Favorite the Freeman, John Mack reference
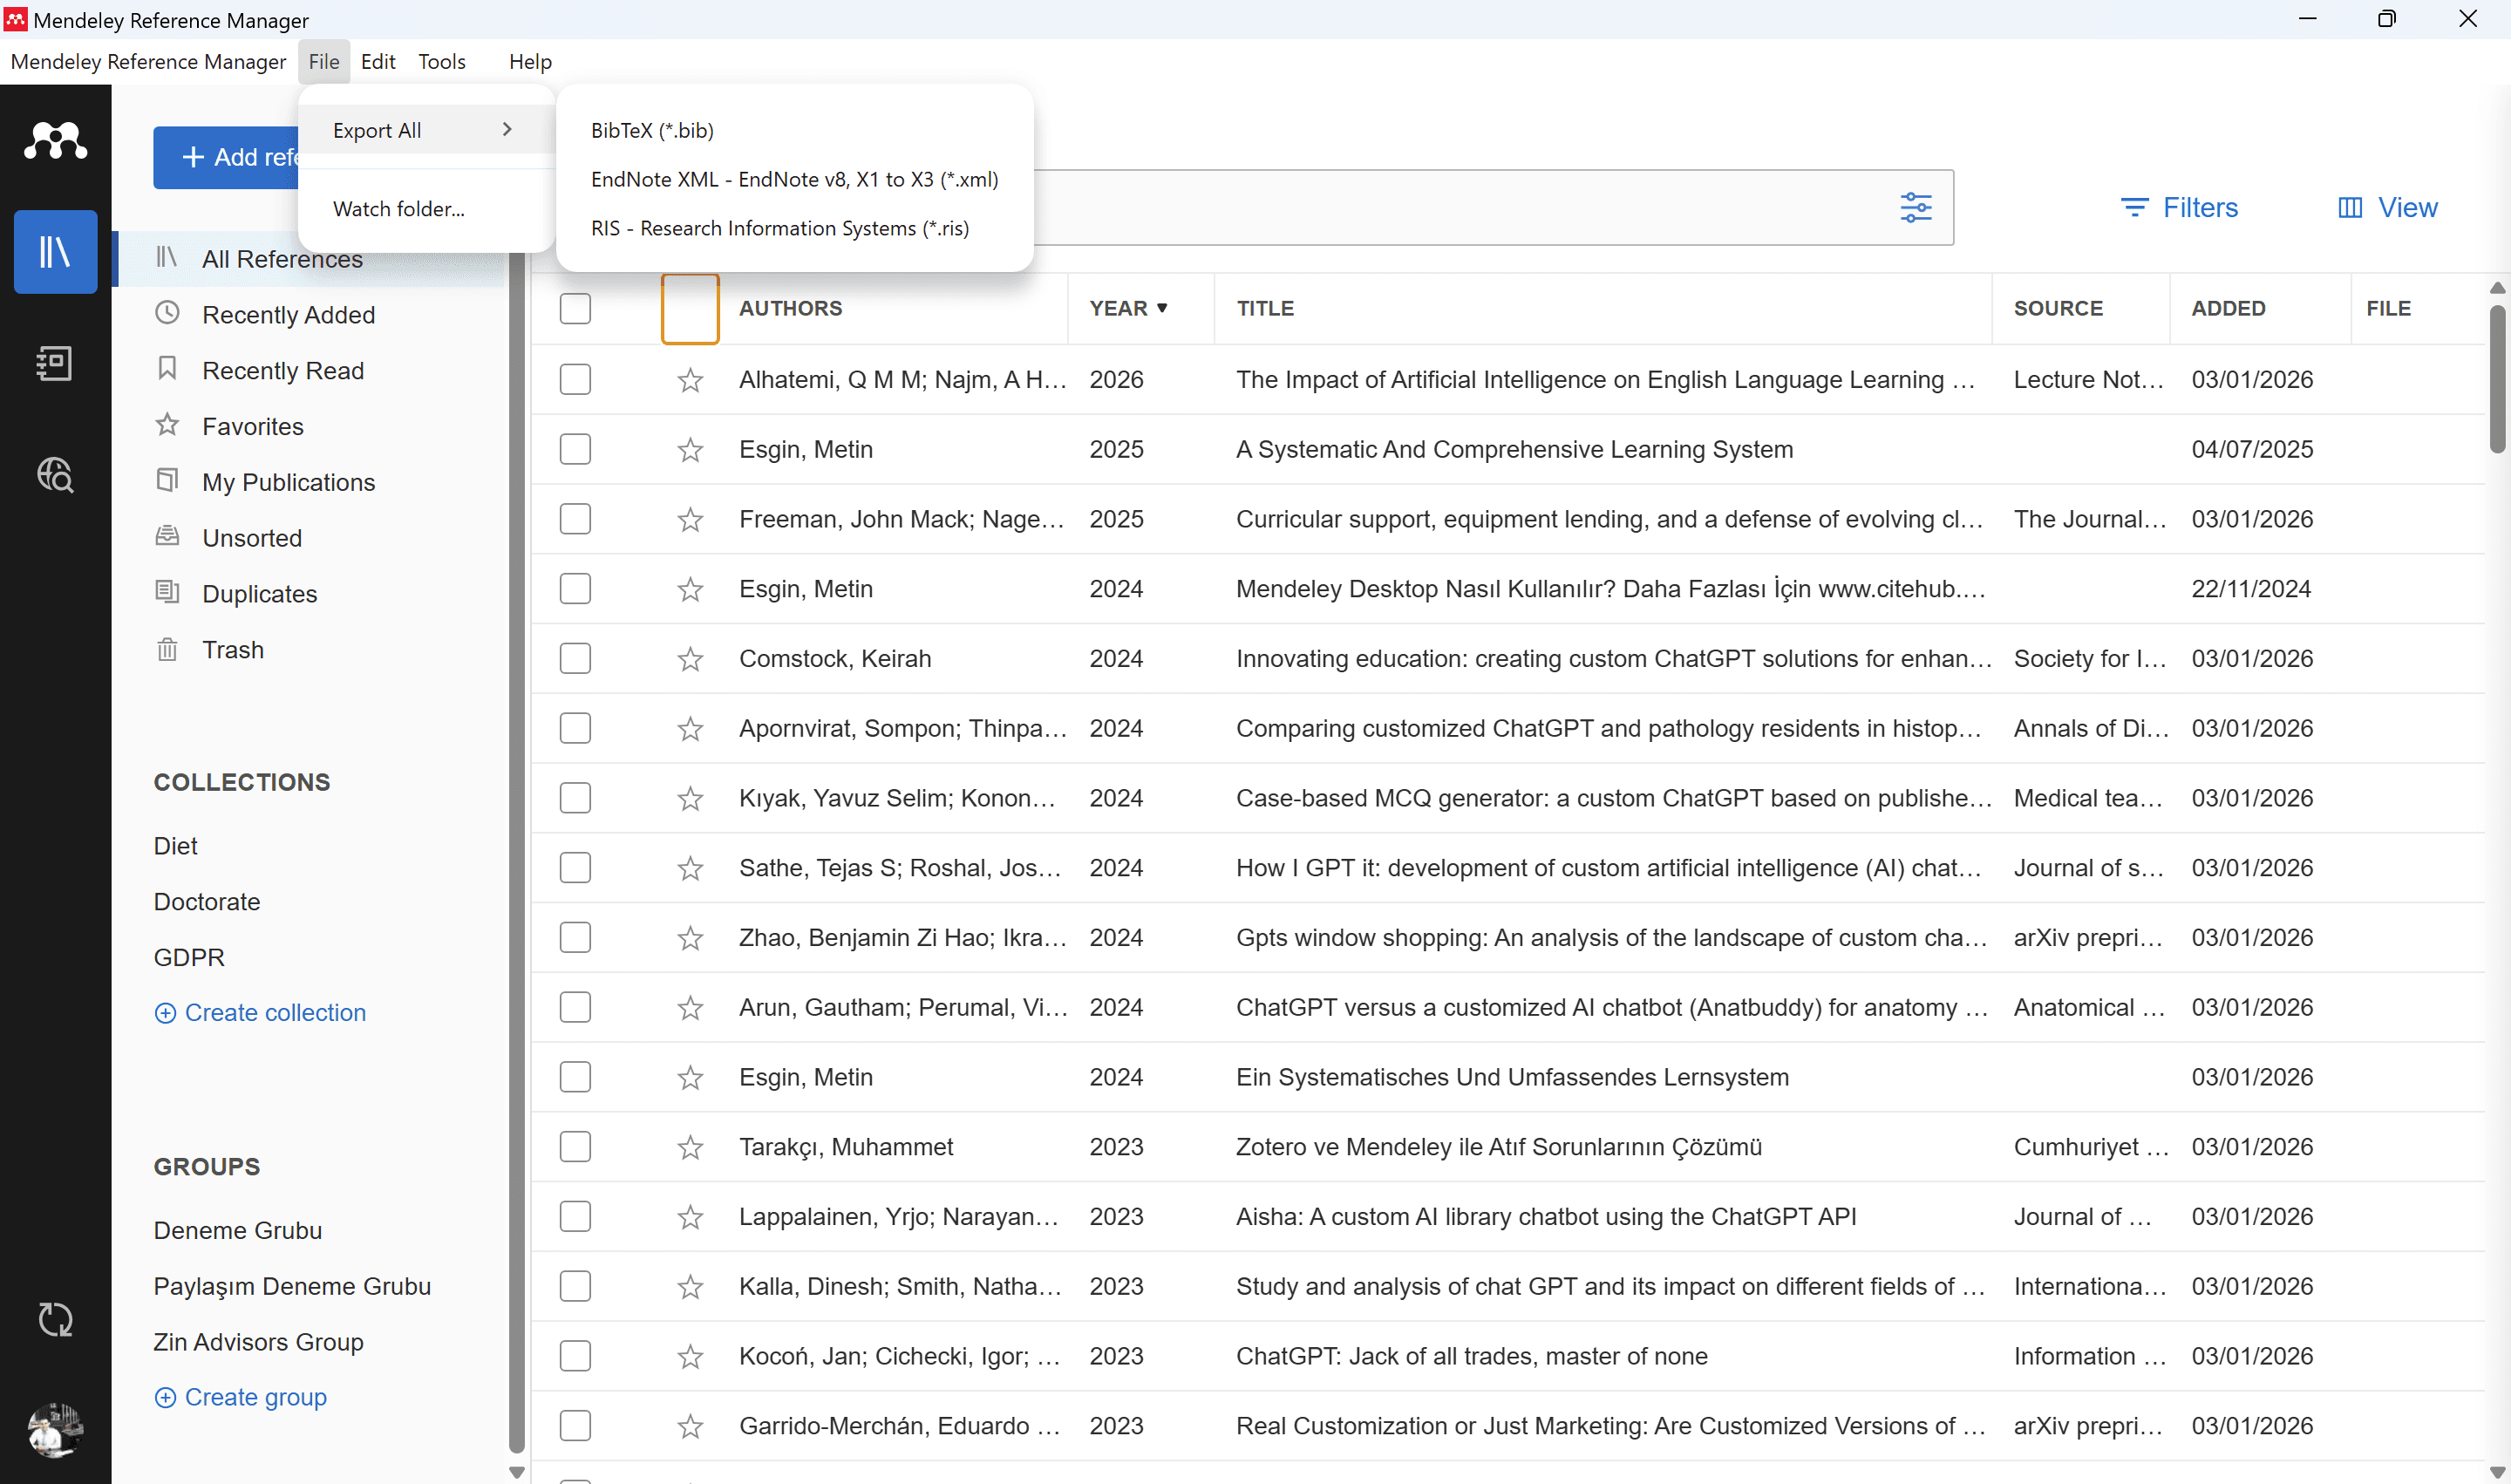 690,520
